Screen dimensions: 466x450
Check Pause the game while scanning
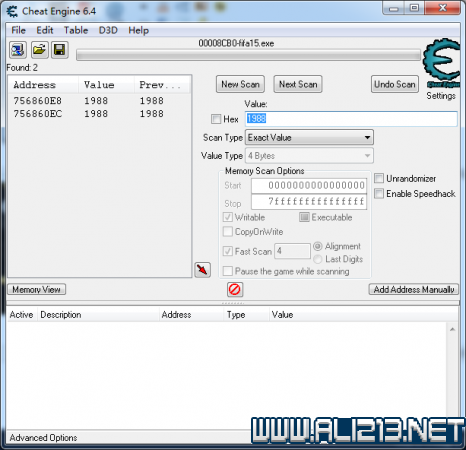click(228, 271)
